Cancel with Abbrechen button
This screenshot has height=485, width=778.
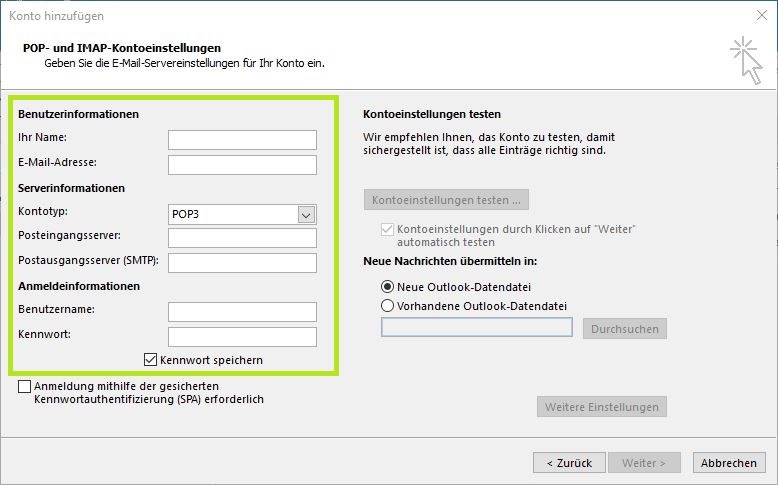click(729, 463)
